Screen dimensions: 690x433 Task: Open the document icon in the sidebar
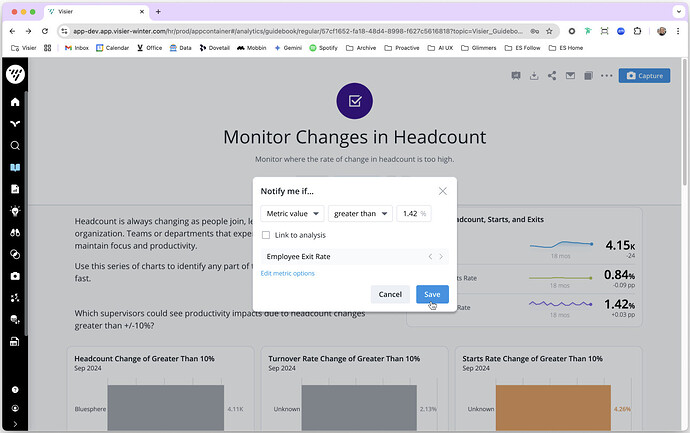[x=15, y=189]
